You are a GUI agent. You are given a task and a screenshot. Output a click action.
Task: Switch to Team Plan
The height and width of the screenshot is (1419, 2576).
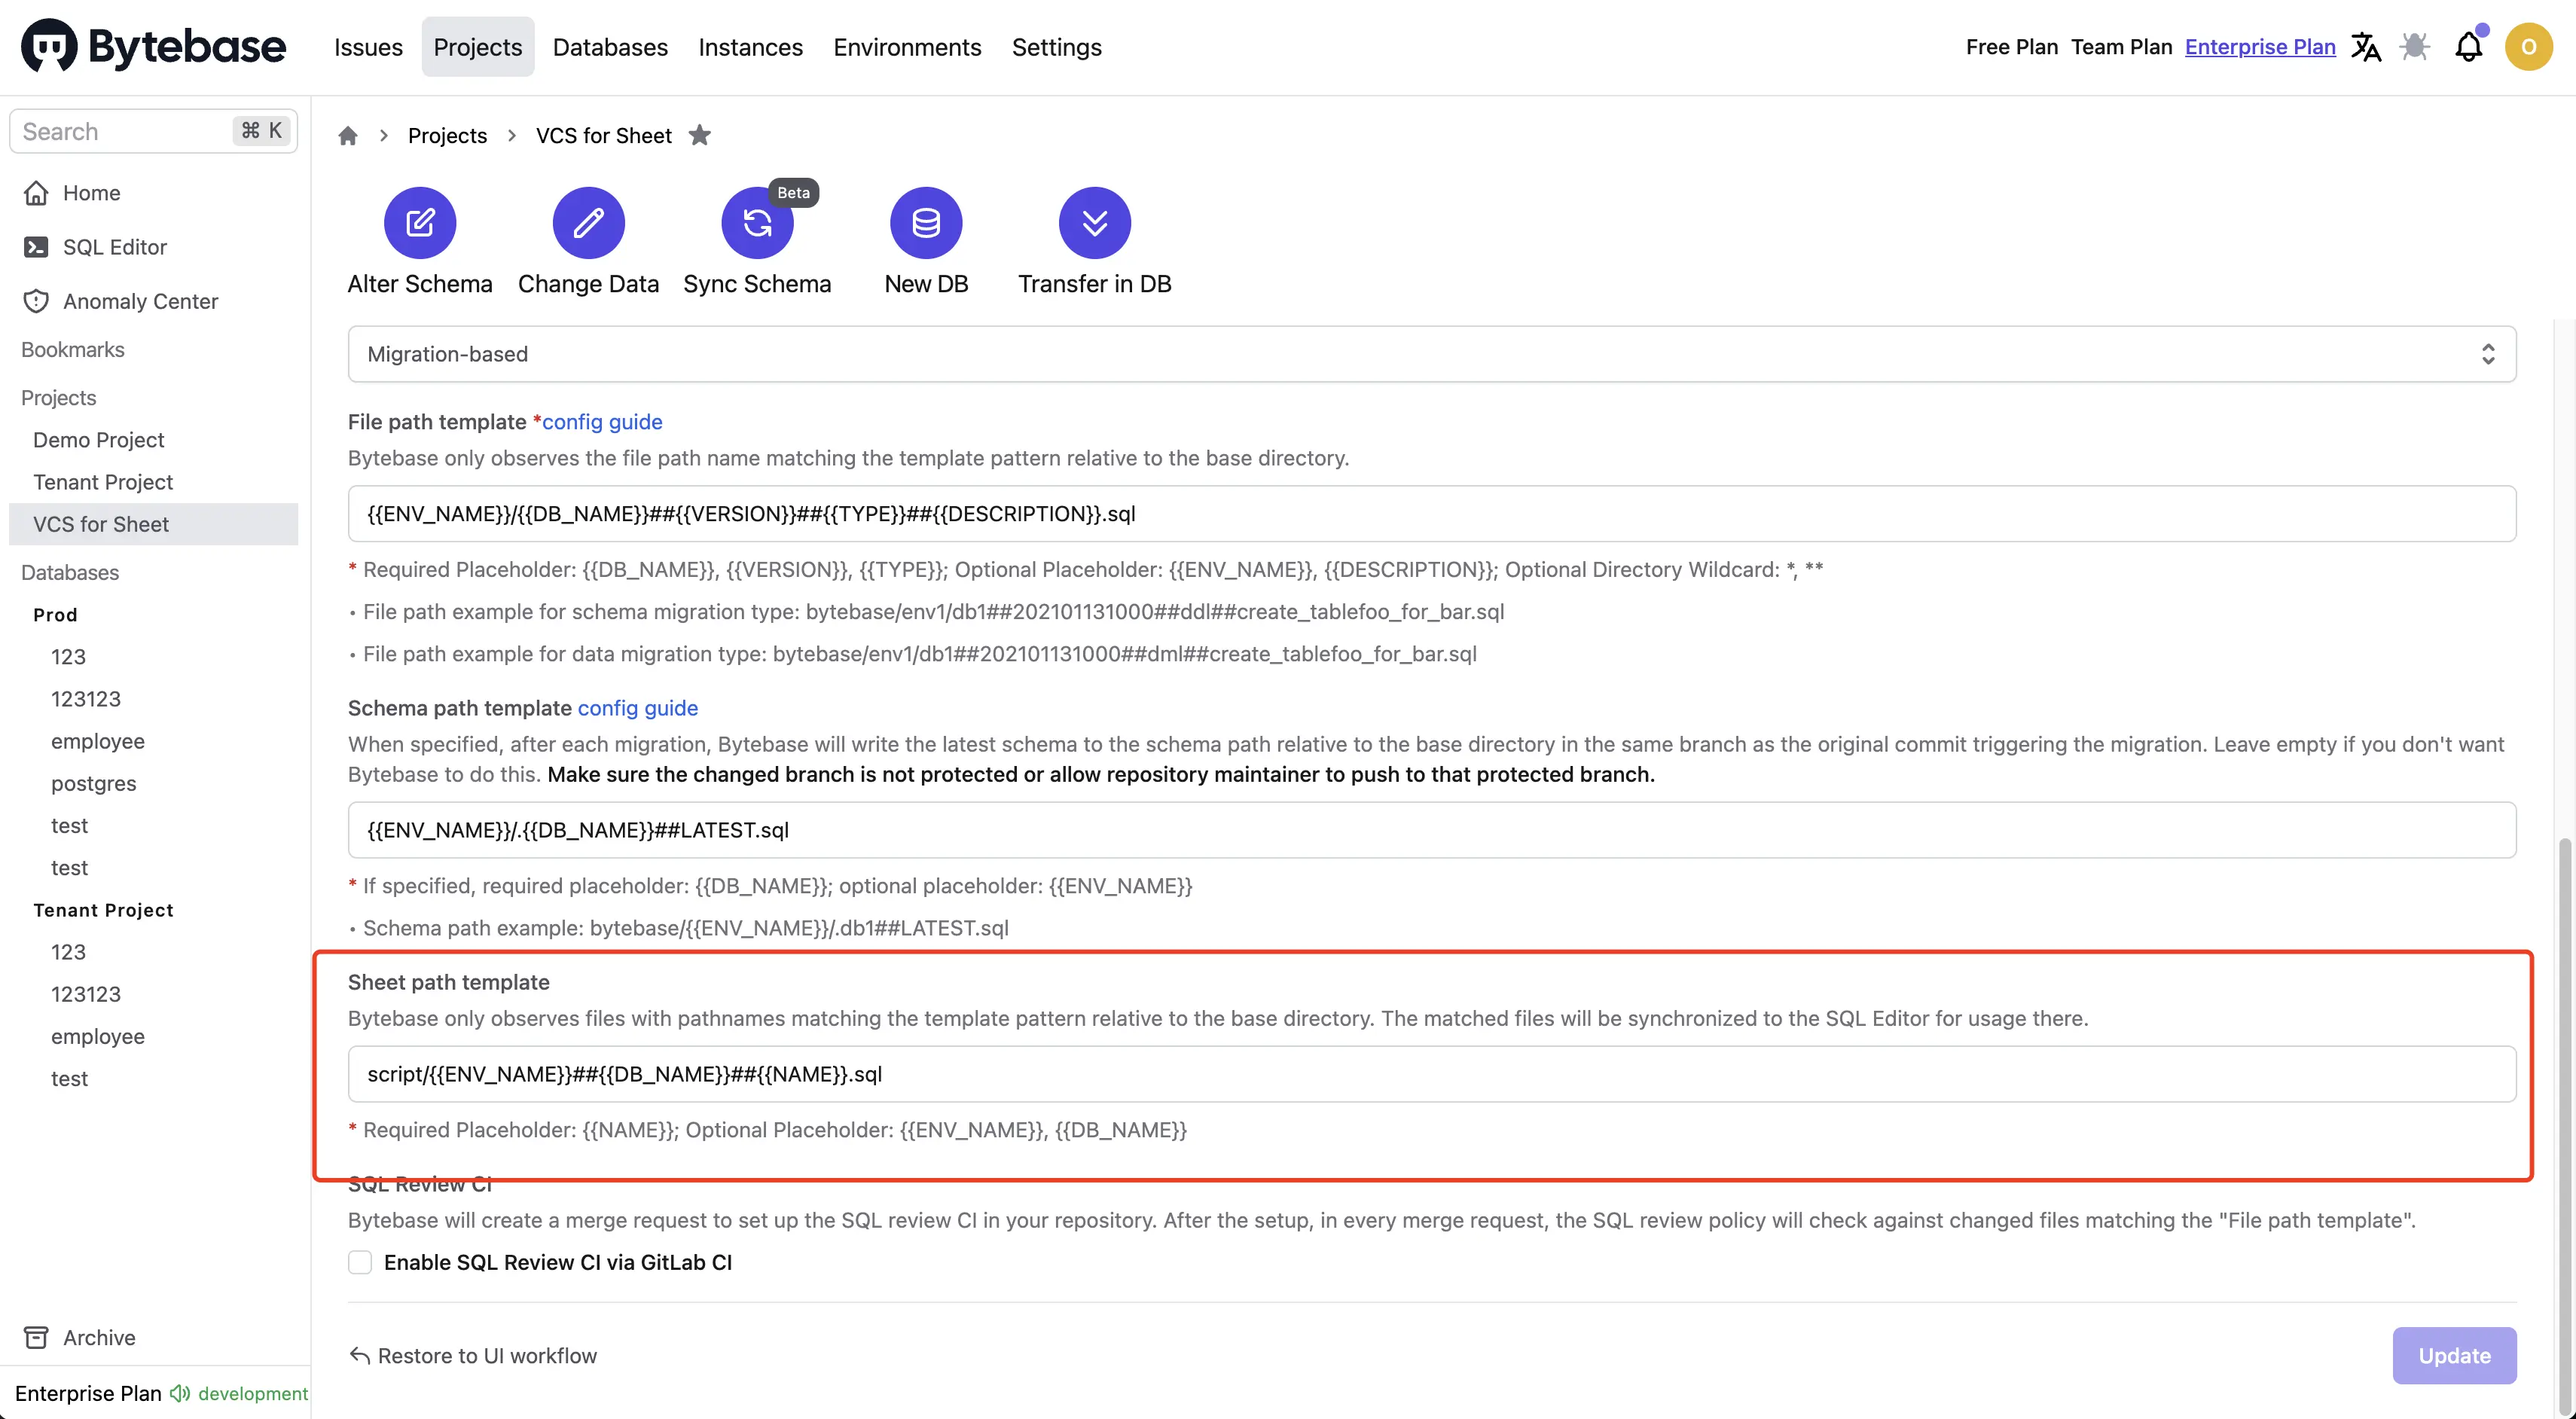[x=2121, y=47]
